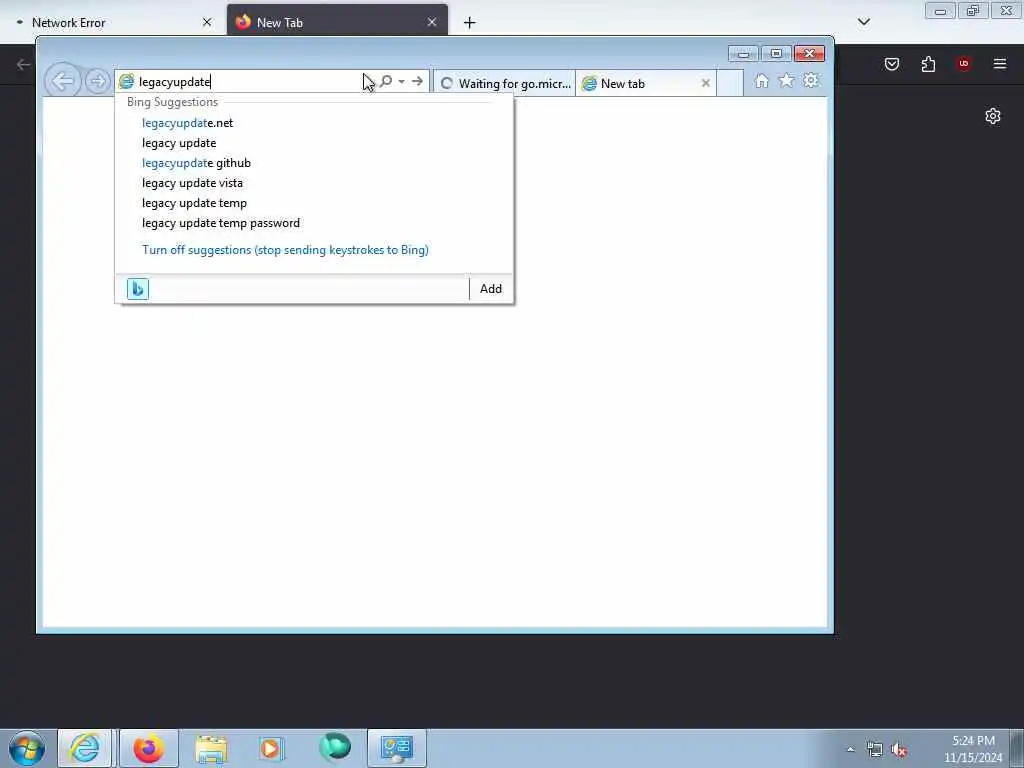
Task: Select the Bing search provider icon
Action: [138, 289]
